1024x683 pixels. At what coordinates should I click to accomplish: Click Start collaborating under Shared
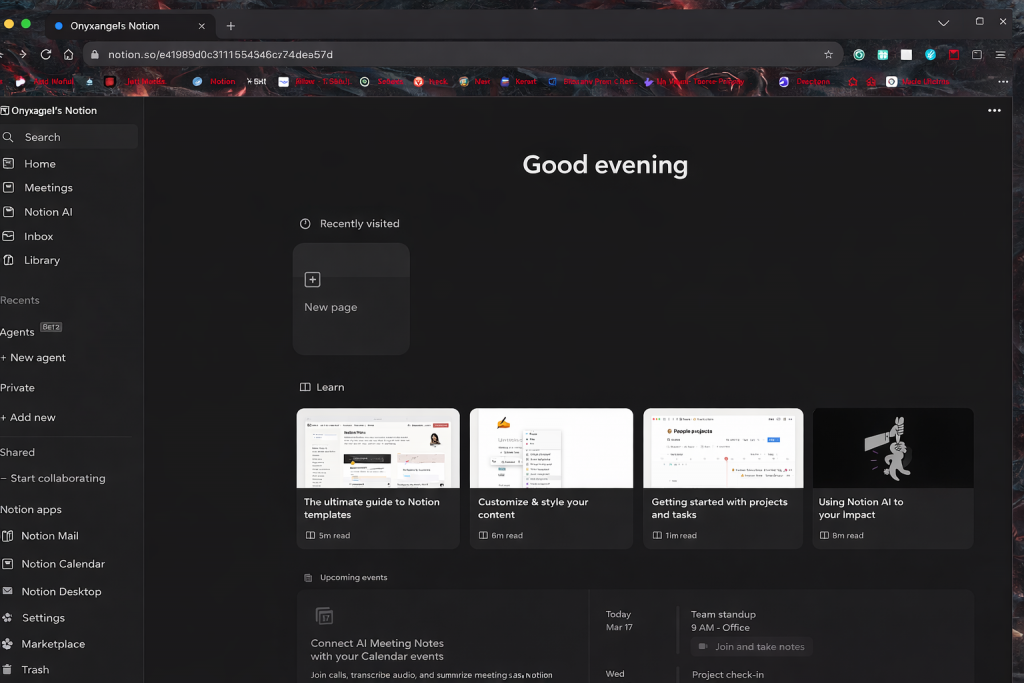tap(54, 478)
